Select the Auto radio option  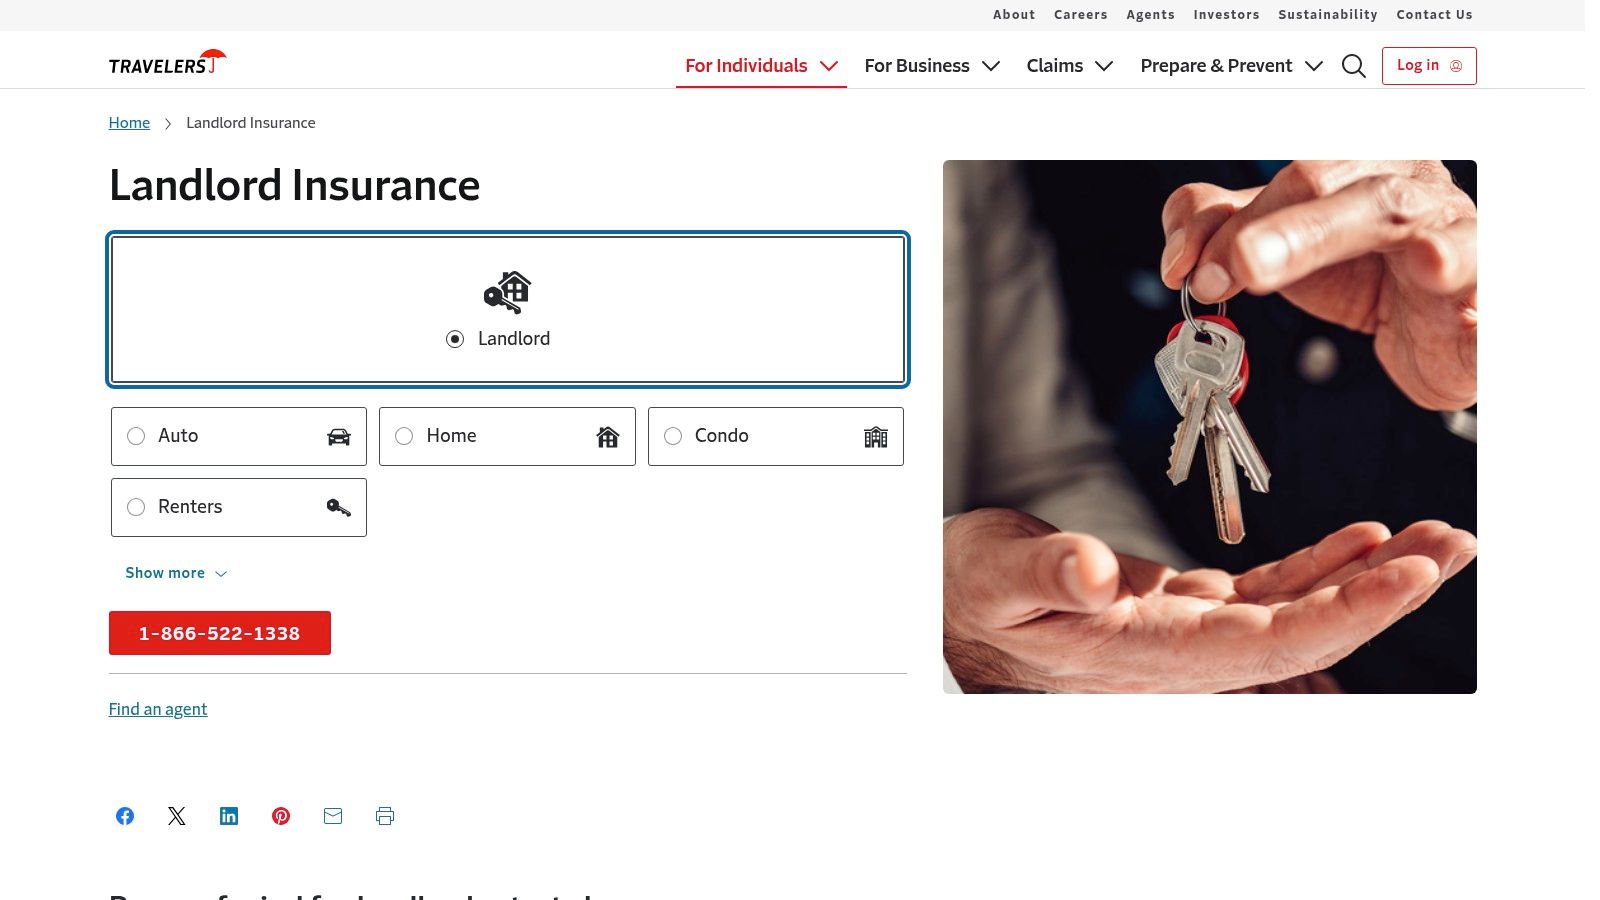pos(239,436)
